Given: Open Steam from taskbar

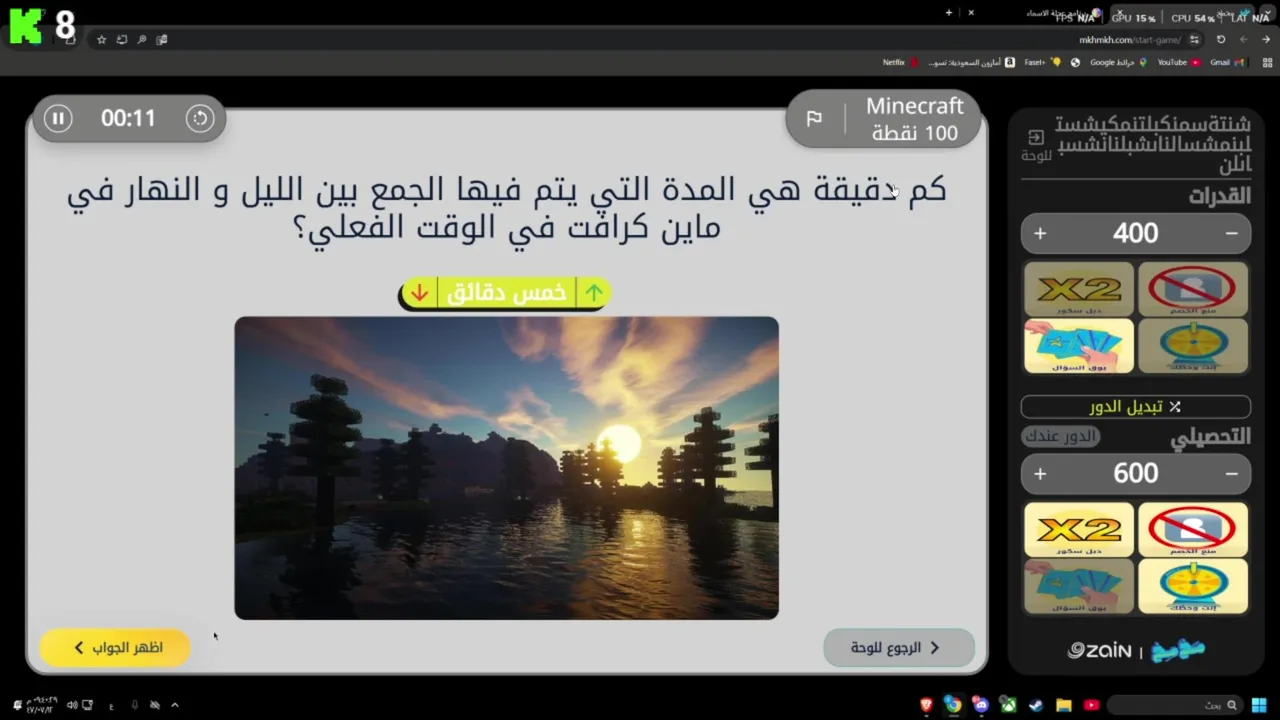Looking at the screenshot, I should coord(1035,705).
